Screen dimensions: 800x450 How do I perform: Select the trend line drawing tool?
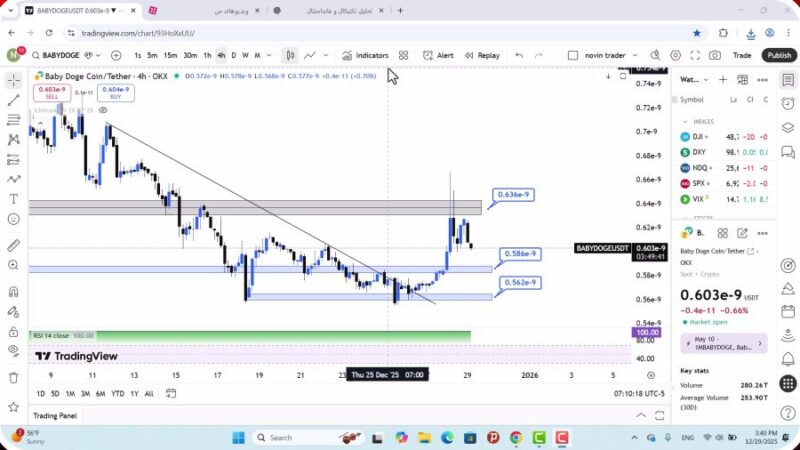click(13, 100)
